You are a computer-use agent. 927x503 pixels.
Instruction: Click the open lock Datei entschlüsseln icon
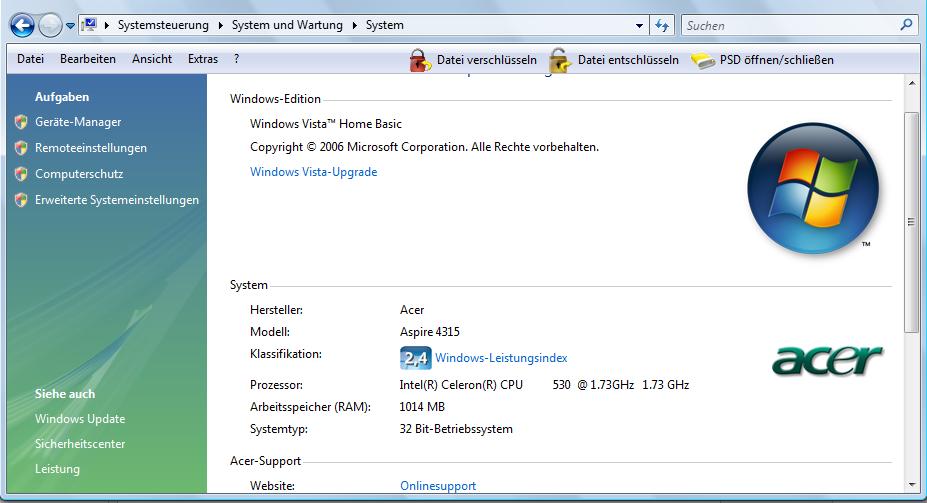click(560, 60)
